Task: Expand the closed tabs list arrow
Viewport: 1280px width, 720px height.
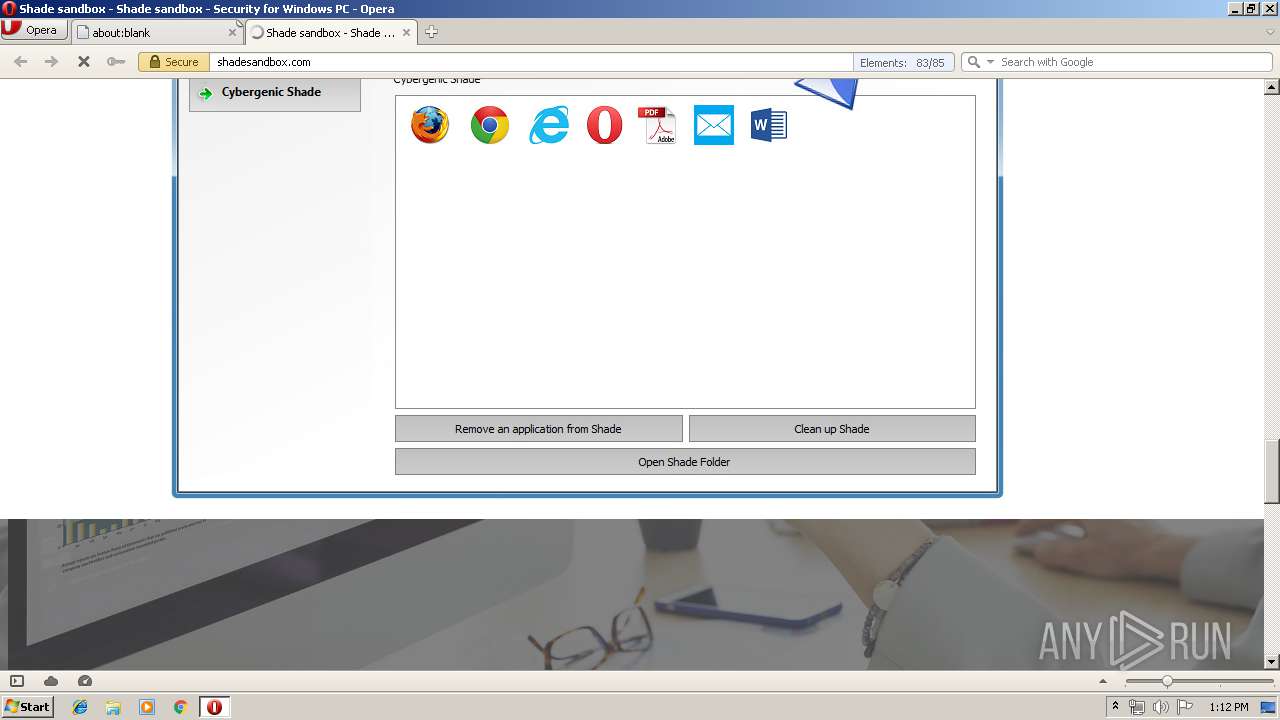Action: [1270, 32]
